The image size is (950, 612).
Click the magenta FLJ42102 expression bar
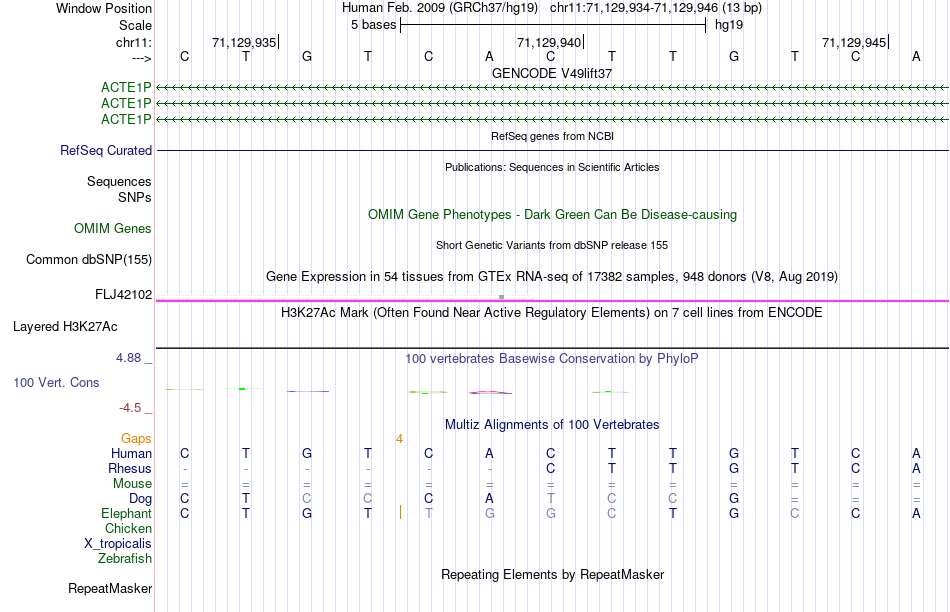click(552, 301)
